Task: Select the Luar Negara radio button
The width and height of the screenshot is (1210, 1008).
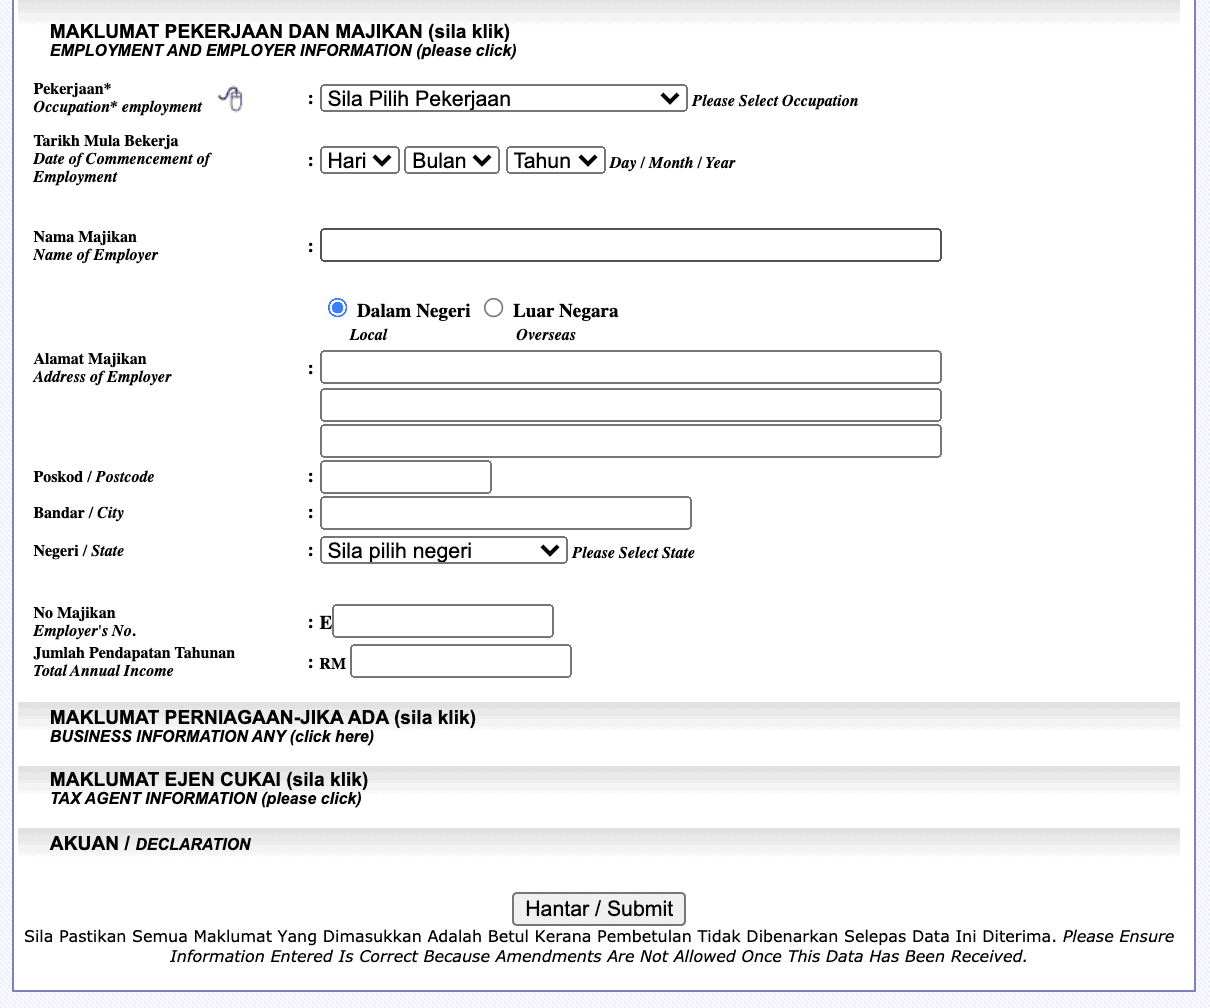Action: tap(493, 308)
